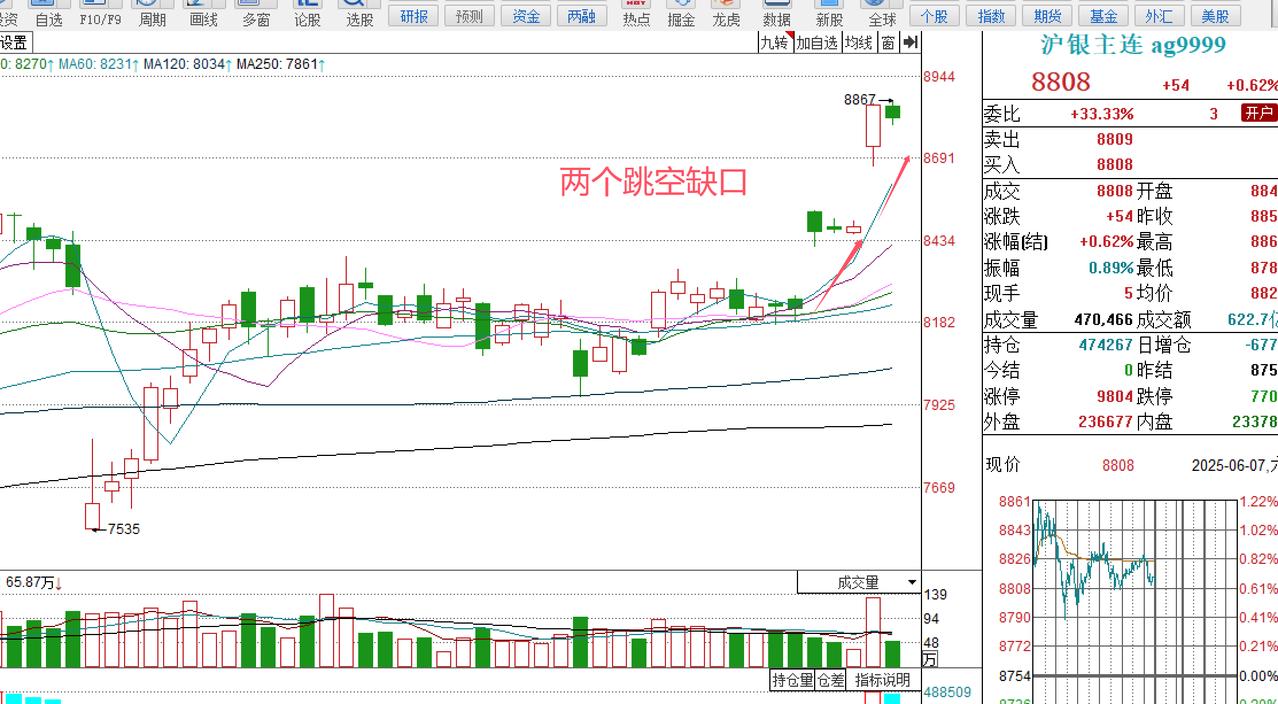
Task: Switch to 外汇 forex tab
Action: [1159, 16]
